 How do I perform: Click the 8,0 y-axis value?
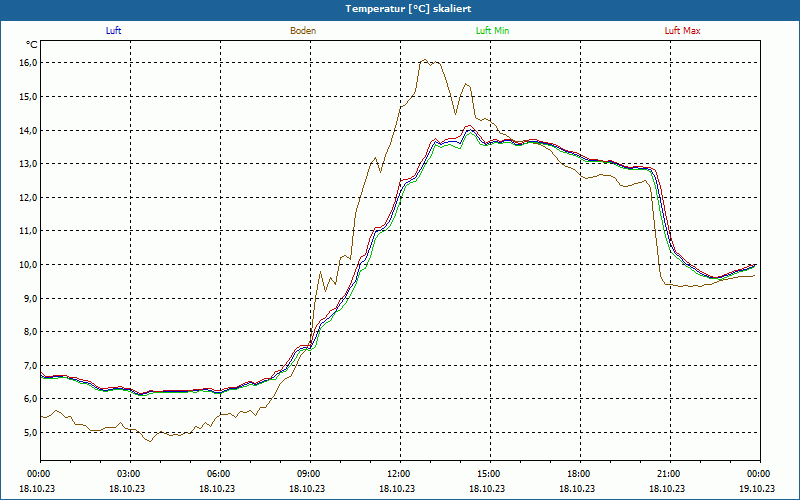(x=30, y=332)
